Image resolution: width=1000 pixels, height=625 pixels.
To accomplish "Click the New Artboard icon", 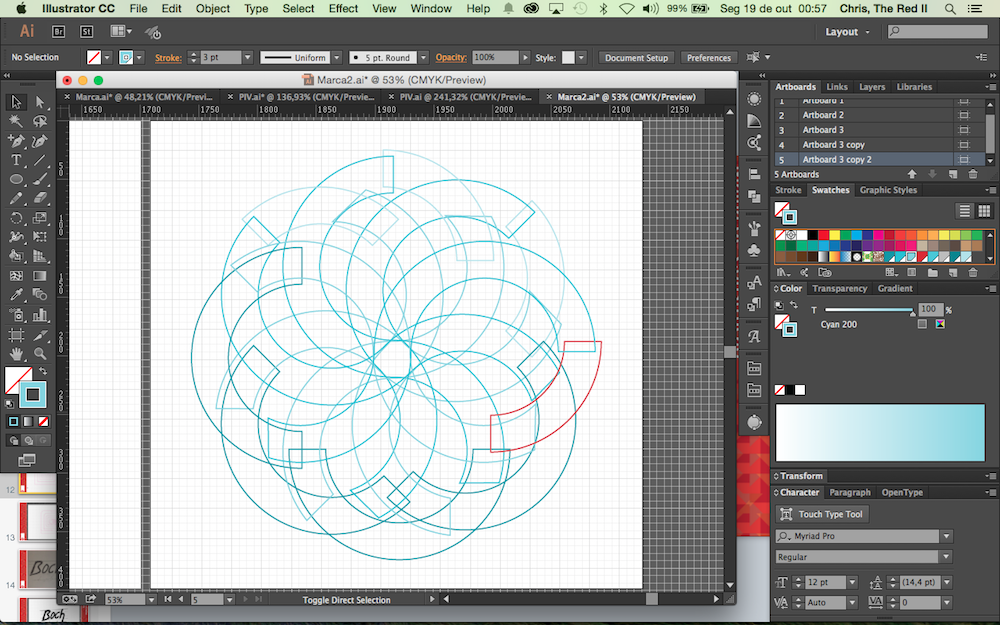I will tap(952, 174).
